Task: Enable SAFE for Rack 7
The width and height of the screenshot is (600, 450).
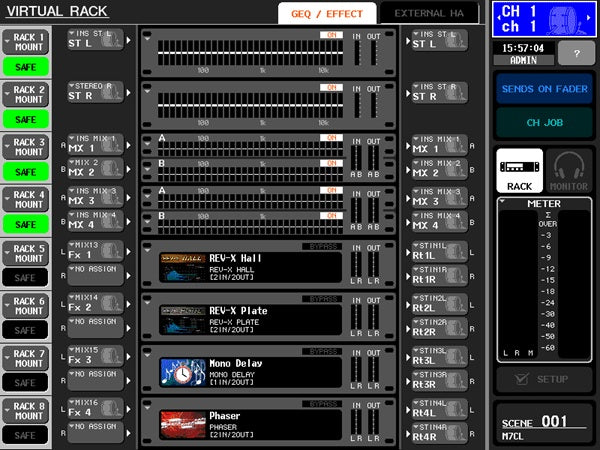Action: (26, 382)
